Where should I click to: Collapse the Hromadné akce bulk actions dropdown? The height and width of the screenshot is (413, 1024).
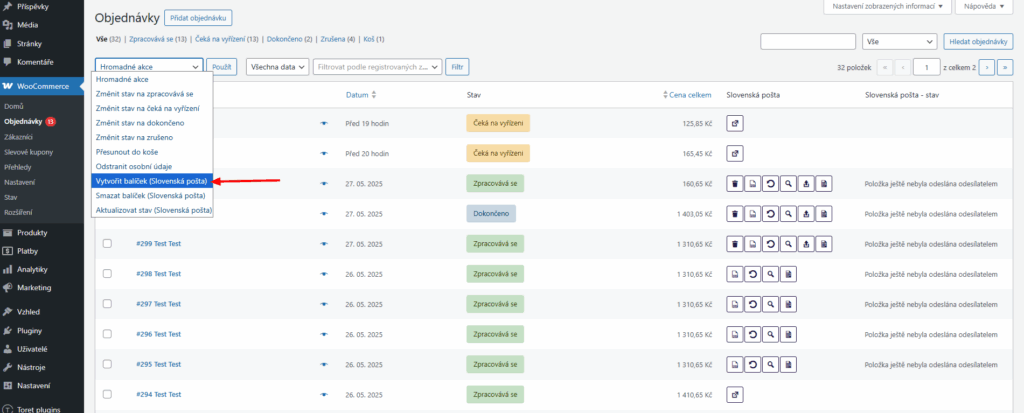point(149,67)
